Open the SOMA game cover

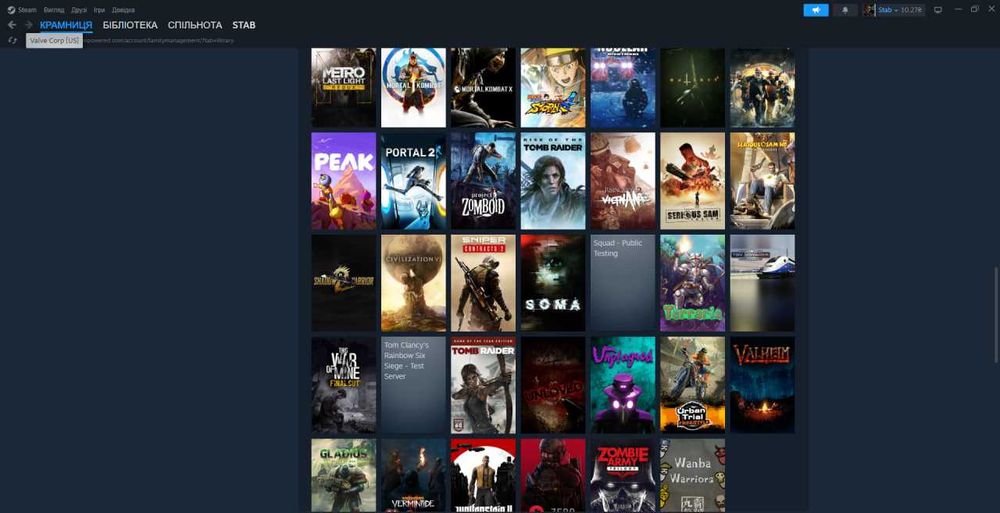553,283
